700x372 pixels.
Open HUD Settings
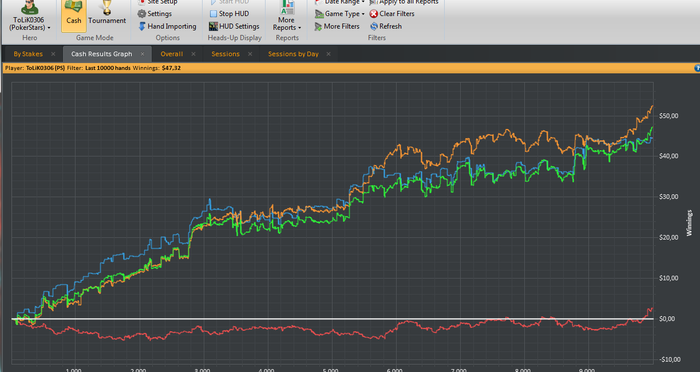pos(234,26)
